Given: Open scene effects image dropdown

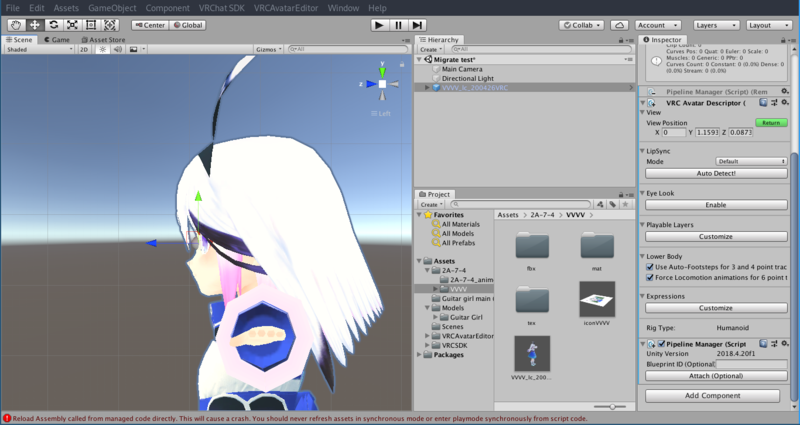Looking at the screenshot, I should tap(137, 49).
